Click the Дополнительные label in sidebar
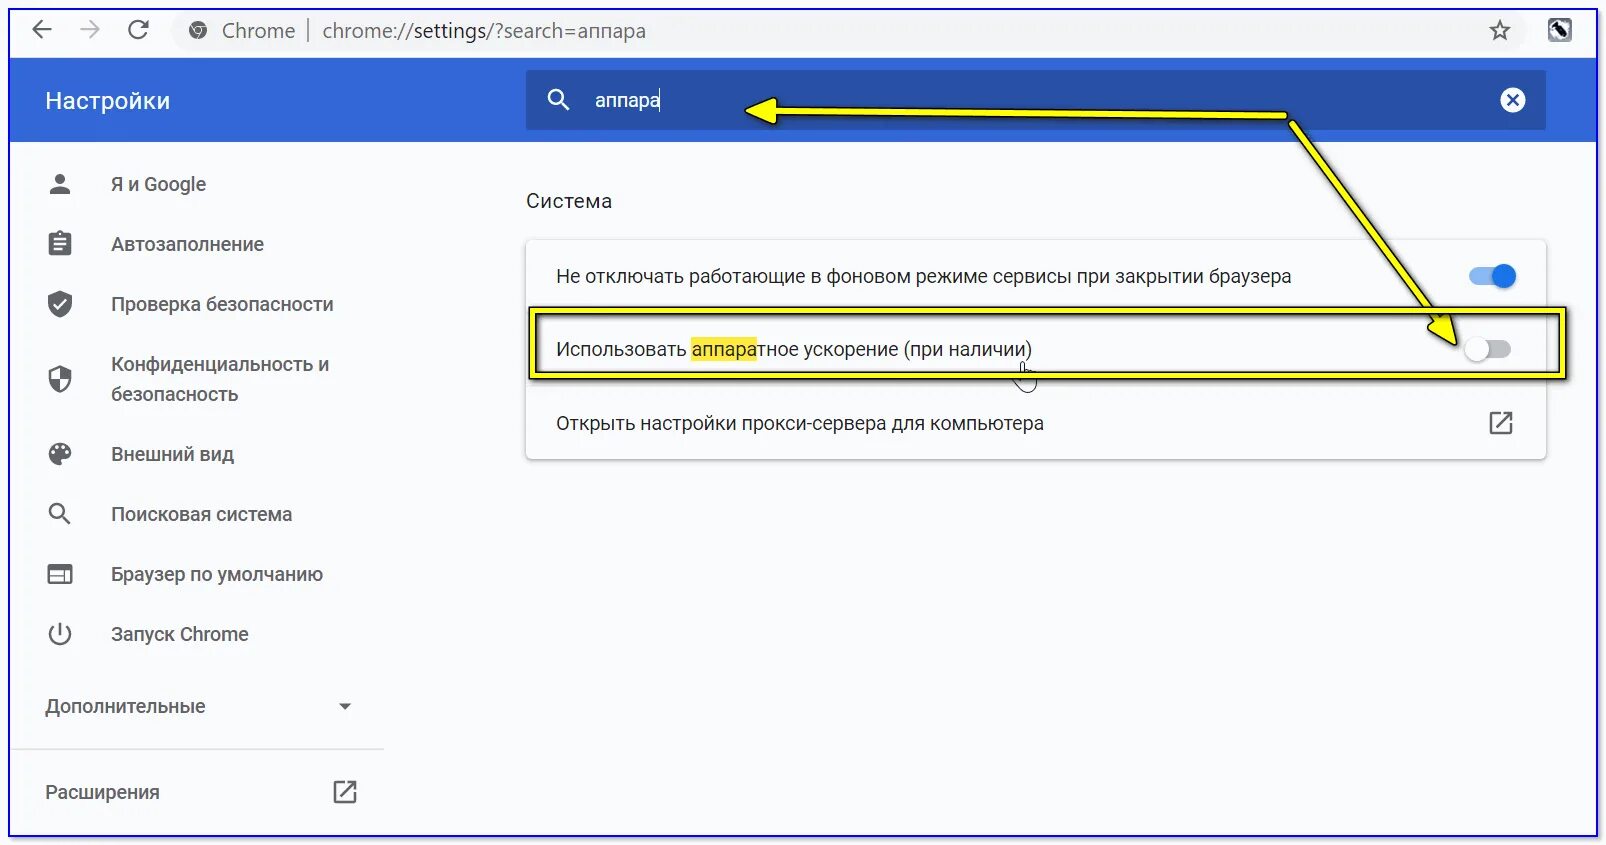The width and height of the screenshot is (1606, 845). (125, 706)
